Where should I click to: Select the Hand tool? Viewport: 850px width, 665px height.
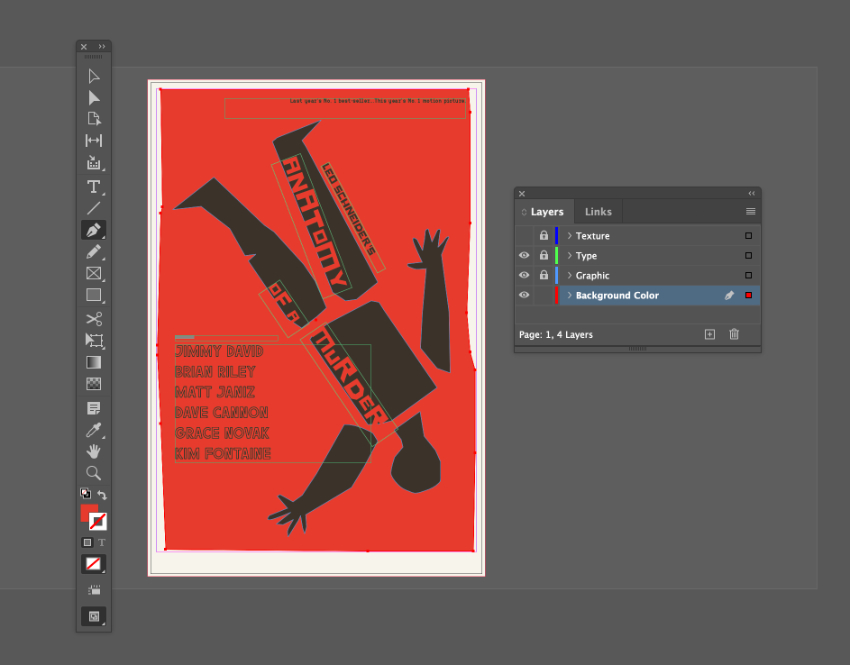(93, 451)
